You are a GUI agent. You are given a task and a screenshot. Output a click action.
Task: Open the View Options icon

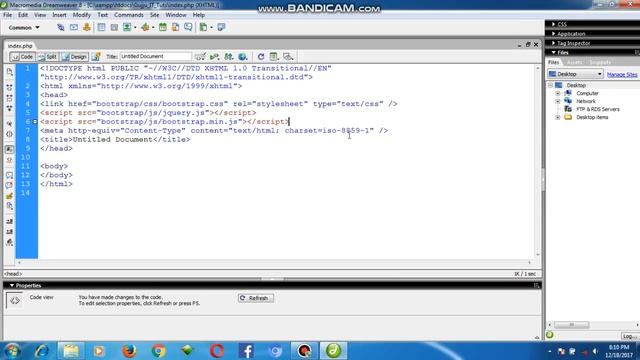pos(274,57)
